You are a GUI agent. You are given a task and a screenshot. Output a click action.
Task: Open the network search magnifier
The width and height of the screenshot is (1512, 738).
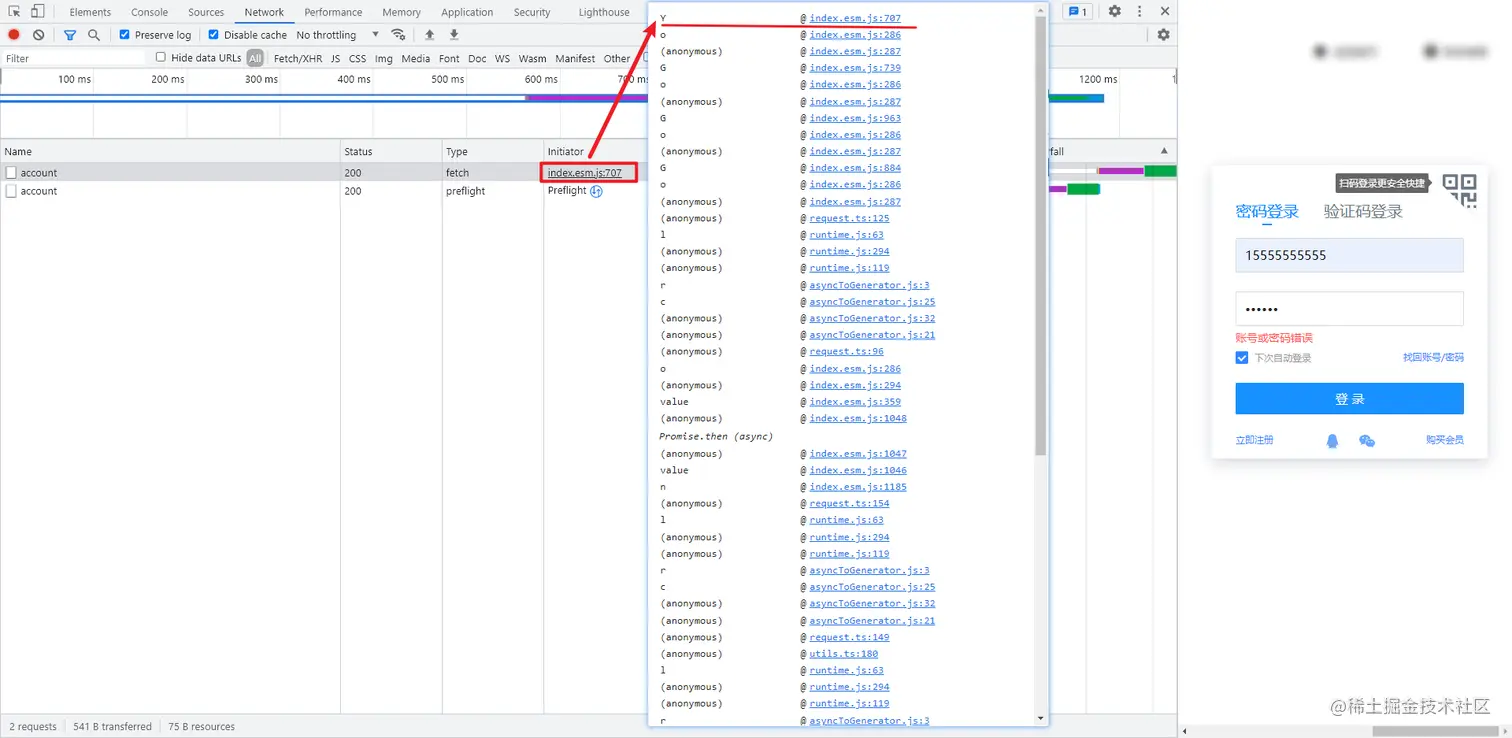coord(94,35)
